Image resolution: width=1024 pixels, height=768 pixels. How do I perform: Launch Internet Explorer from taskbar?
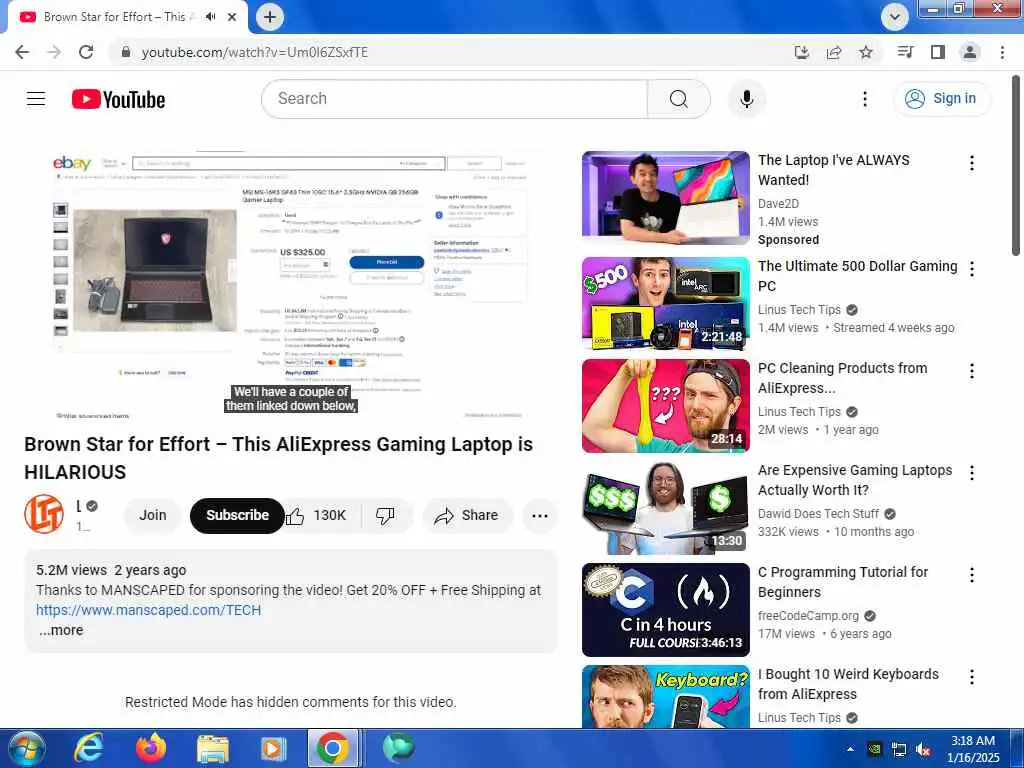click(88, 748)
